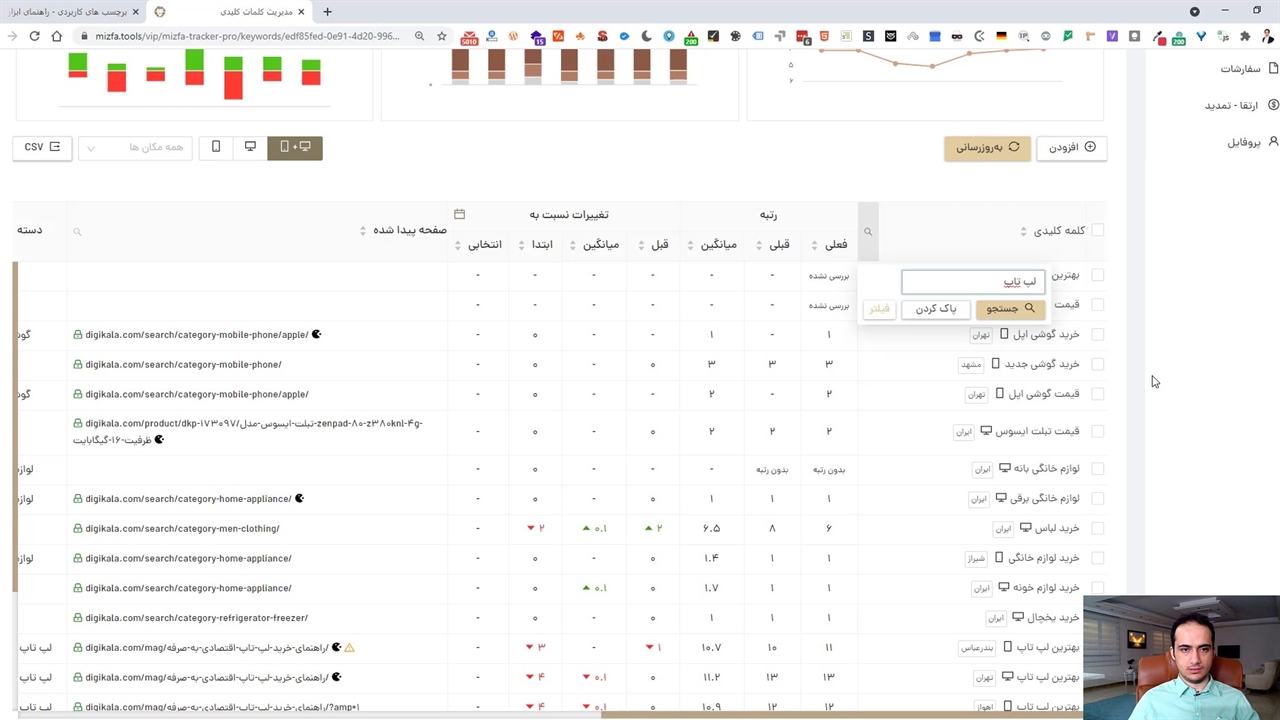Click the calendar icon beside تغییرات نسبت به
The height and width of the screenshot is (720, 1280).
pos(459,214)
